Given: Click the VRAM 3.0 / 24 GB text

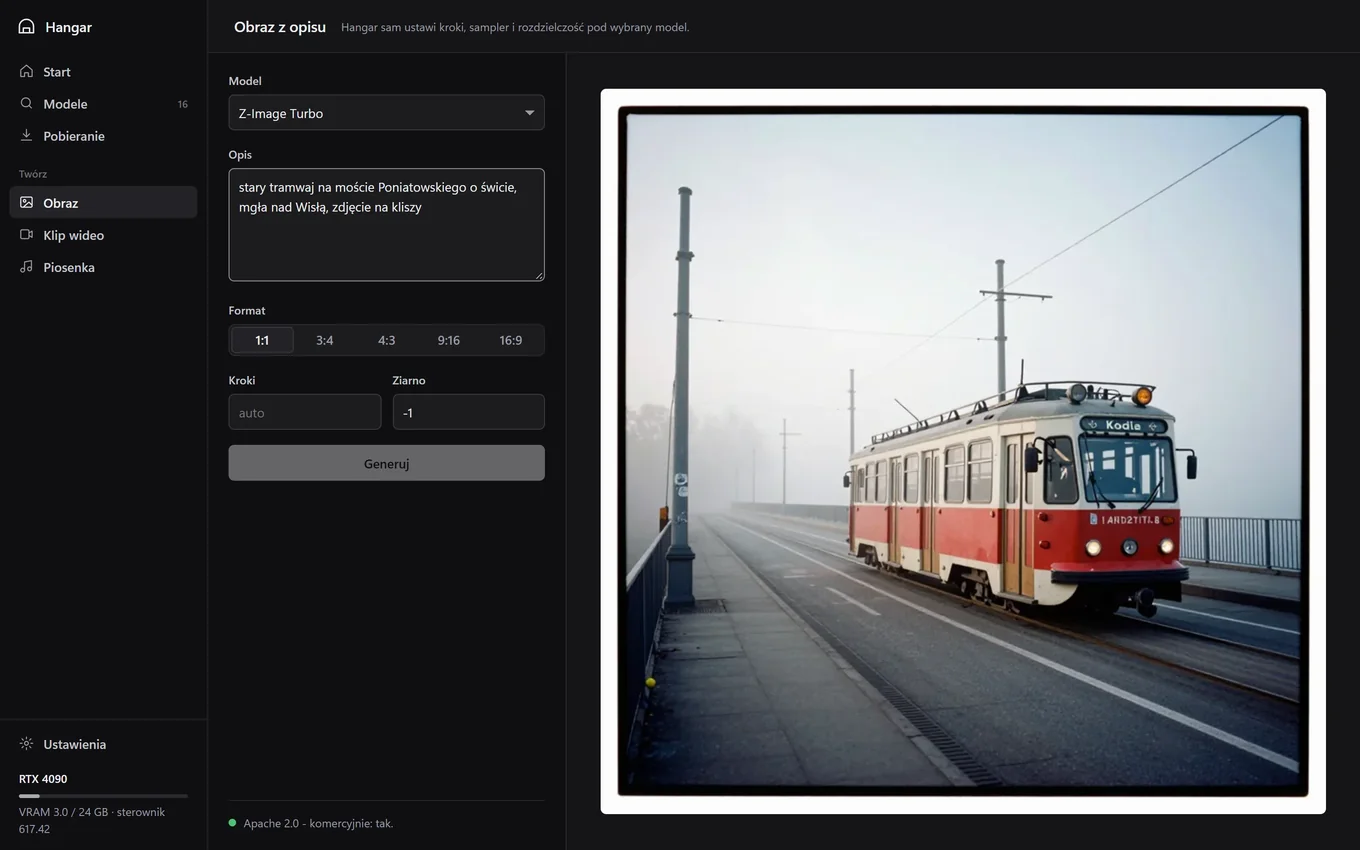Looking at the screenshot, I should (x=62, y=812).
